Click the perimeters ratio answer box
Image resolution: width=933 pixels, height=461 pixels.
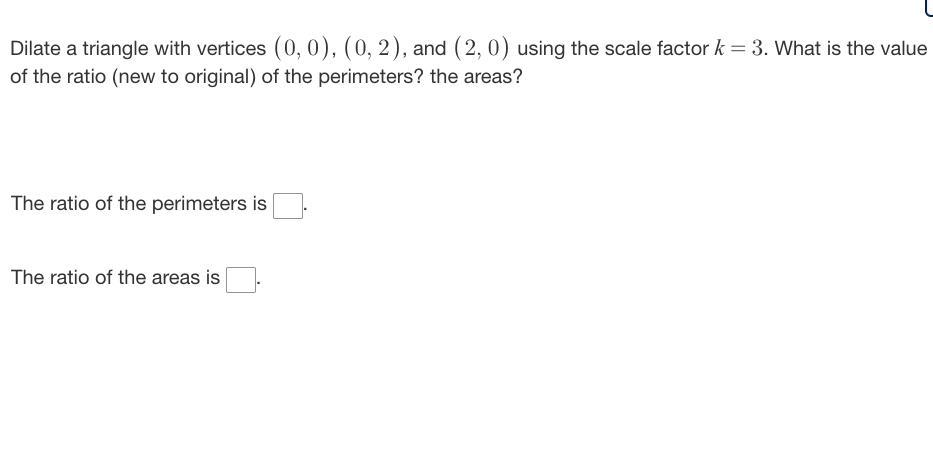pyautogui.click(x=287, y=206)
